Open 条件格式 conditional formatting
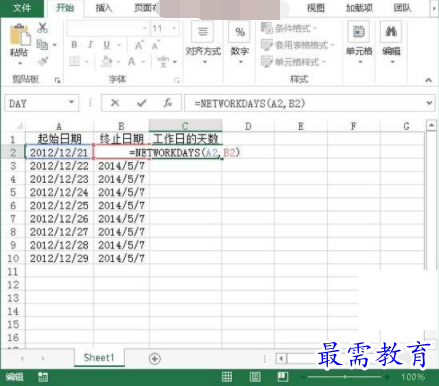Screen dimensions: 439x386 coord(289,28)
